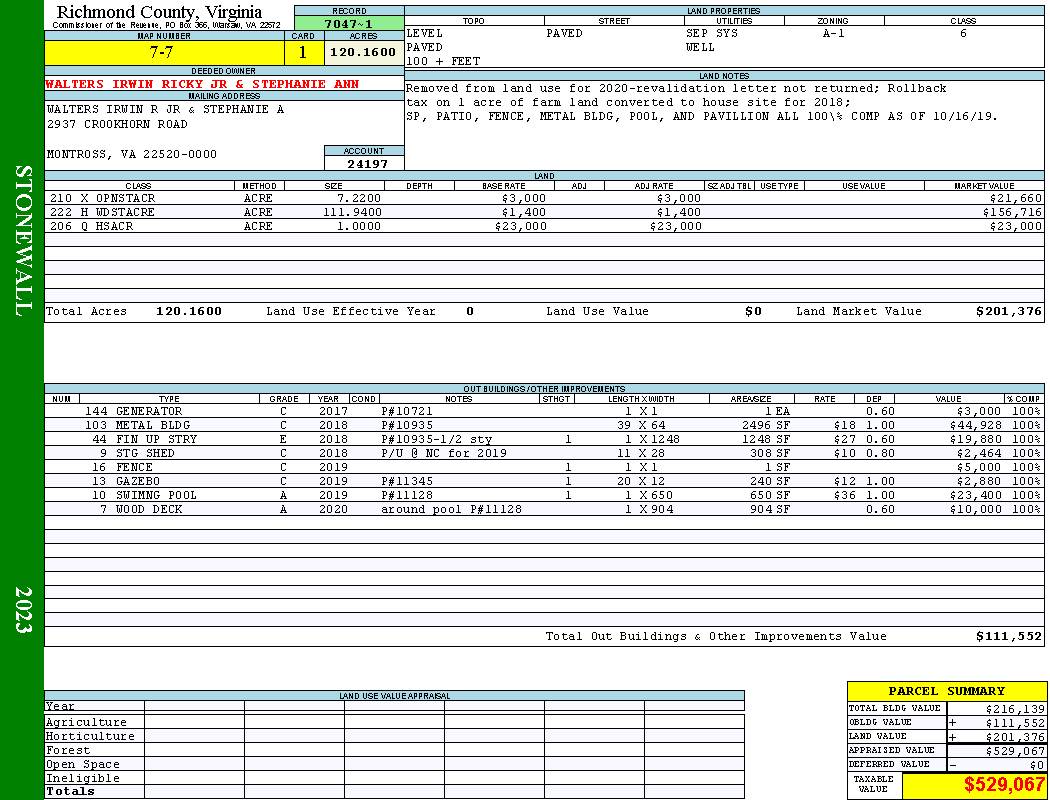Click value $23,400 for swimming pool
Image resolution: width=1050 pixels, height=800 pixels.
(976, 495)
